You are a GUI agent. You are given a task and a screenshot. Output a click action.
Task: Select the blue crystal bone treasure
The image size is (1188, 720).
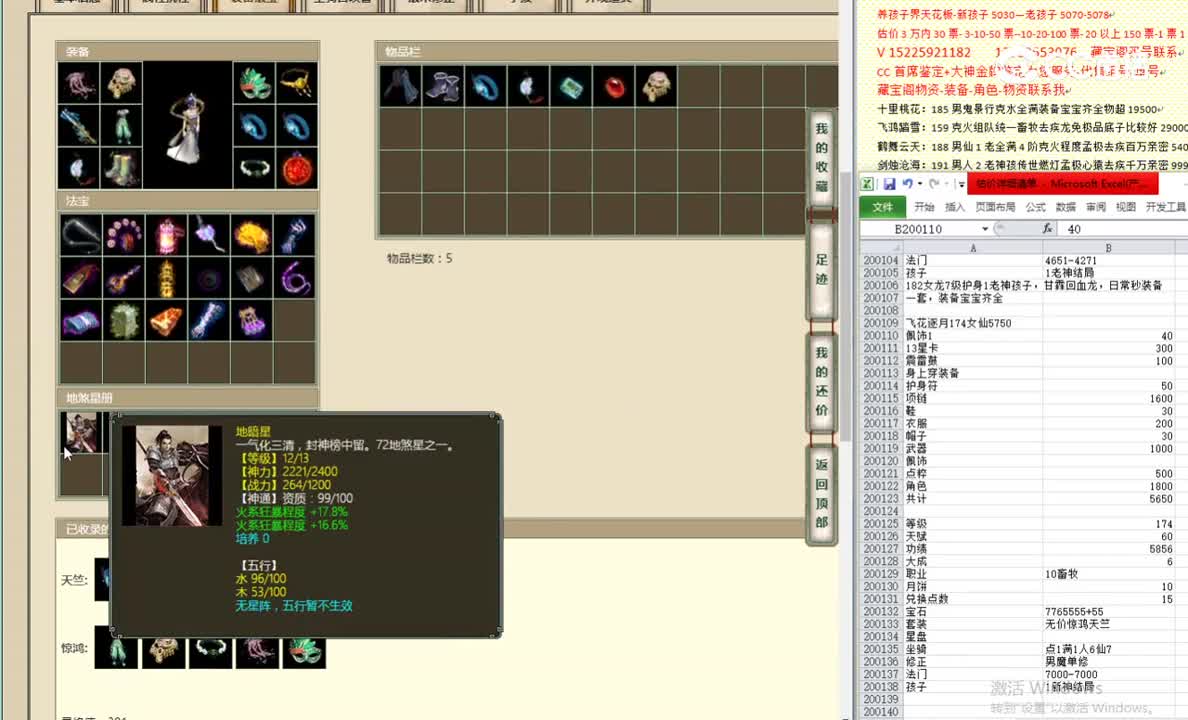pyautogui.click(x=209, y=321)
